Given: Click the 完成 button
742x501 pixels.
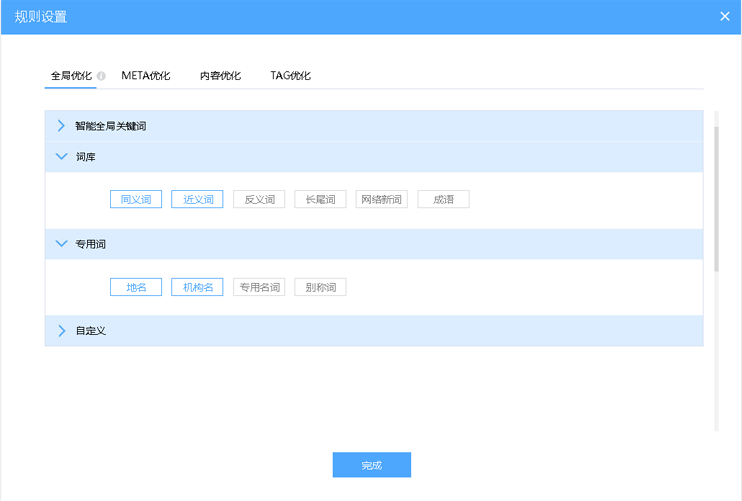Looking at the screenshot, I should pyautogui.click(x=371, y=465).
